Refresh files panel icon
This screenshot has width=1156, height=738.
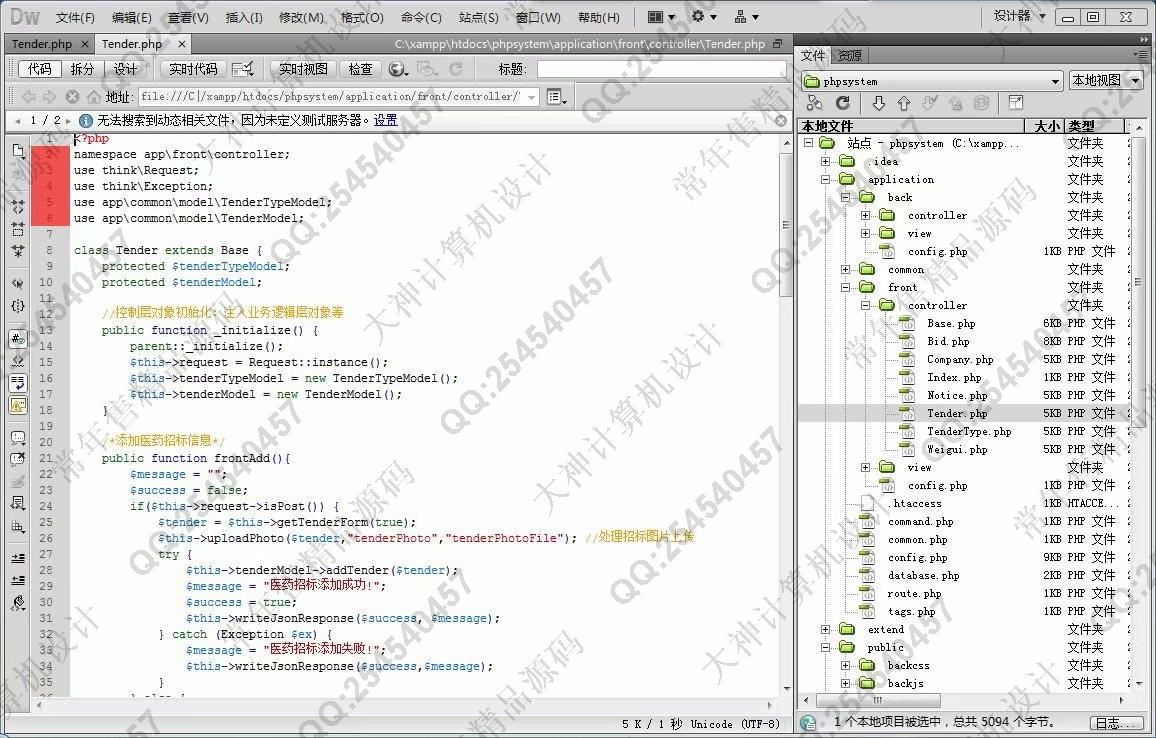pyautogui.click(x=843, y=103)
